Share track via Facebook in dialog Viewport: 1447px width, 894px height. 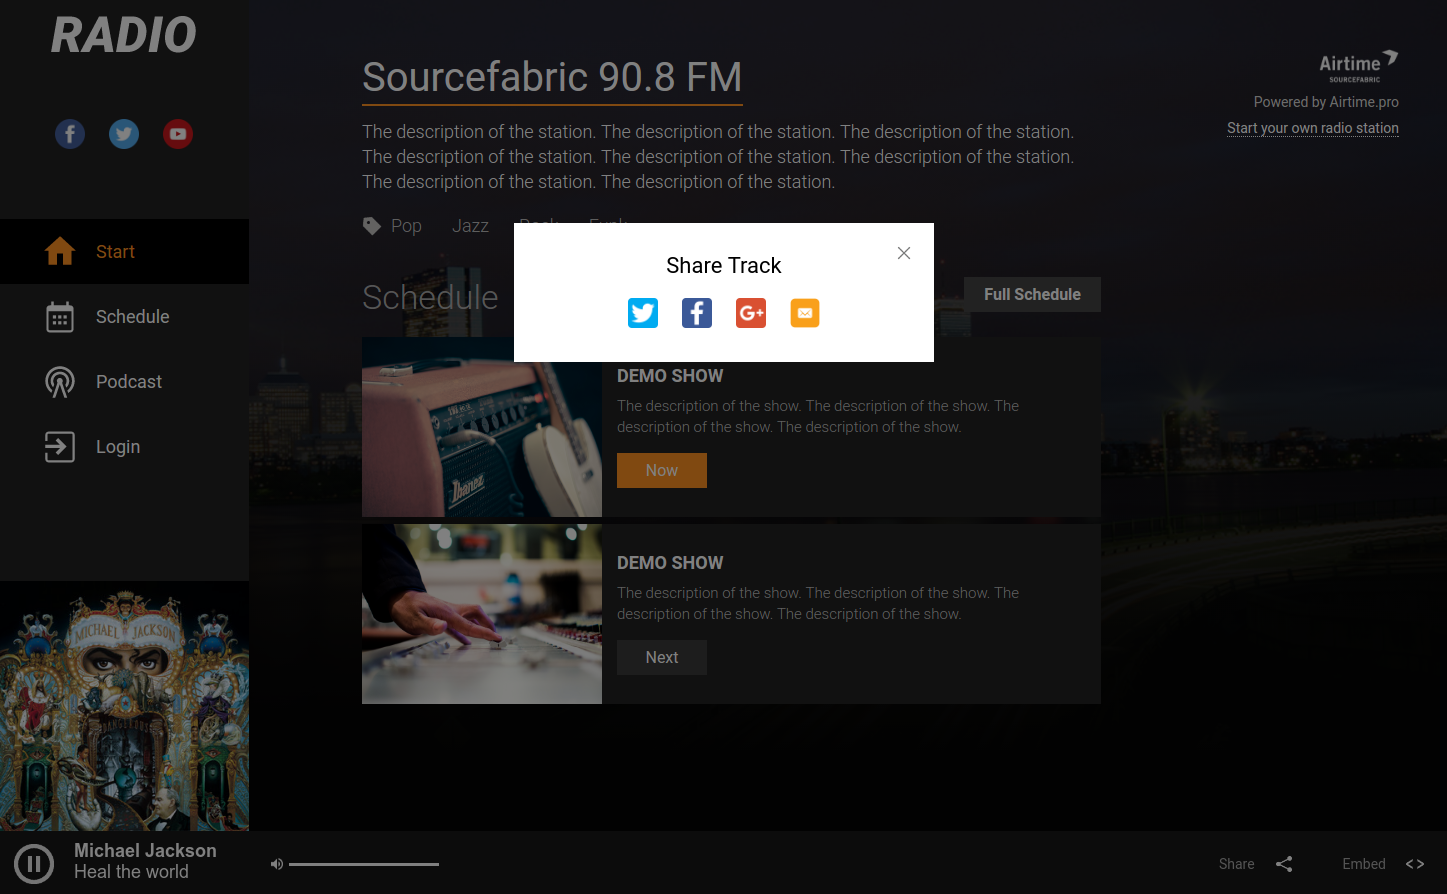tap(697, 313)
